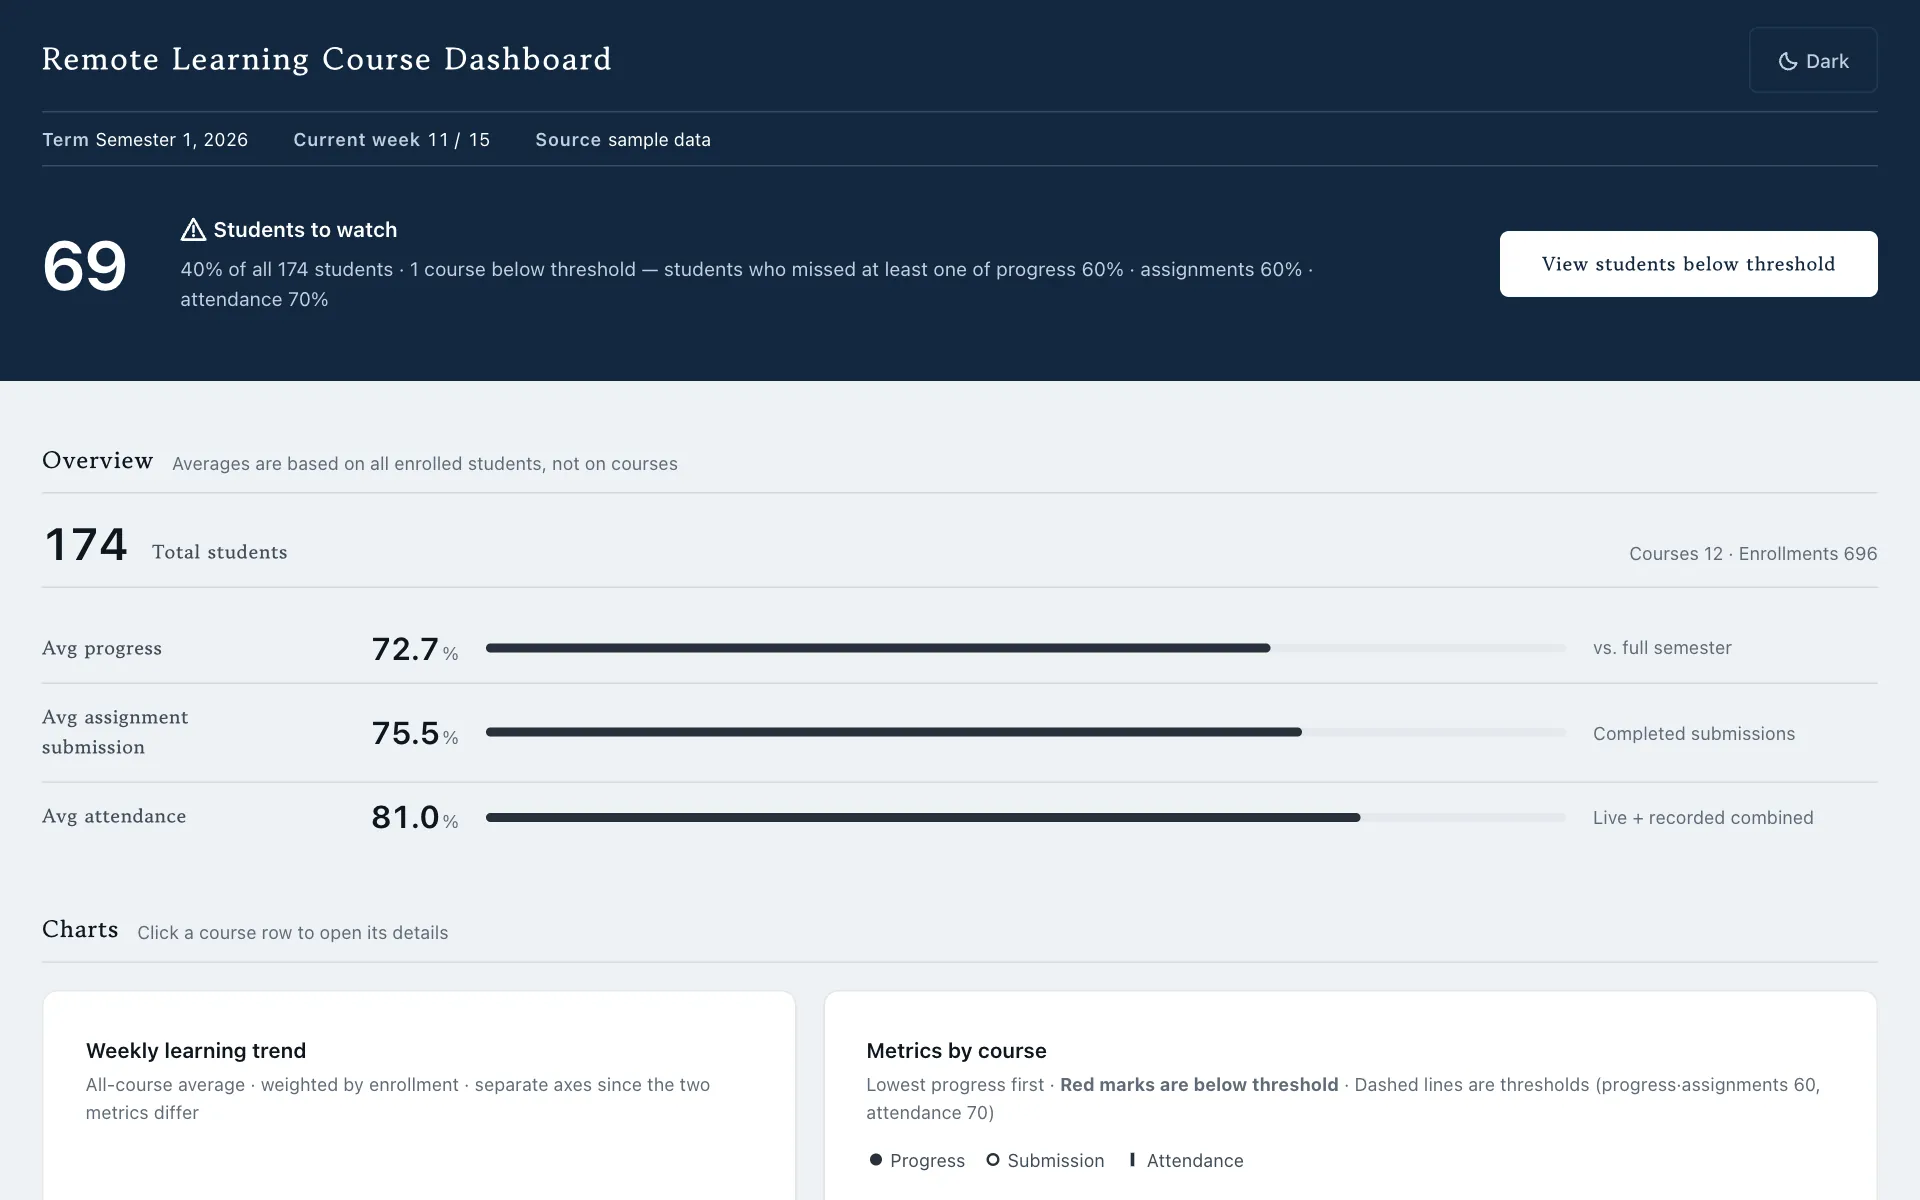Click the Term Semester 1, 2026 label
1920x1200 pixels.
tap(145, 140)
